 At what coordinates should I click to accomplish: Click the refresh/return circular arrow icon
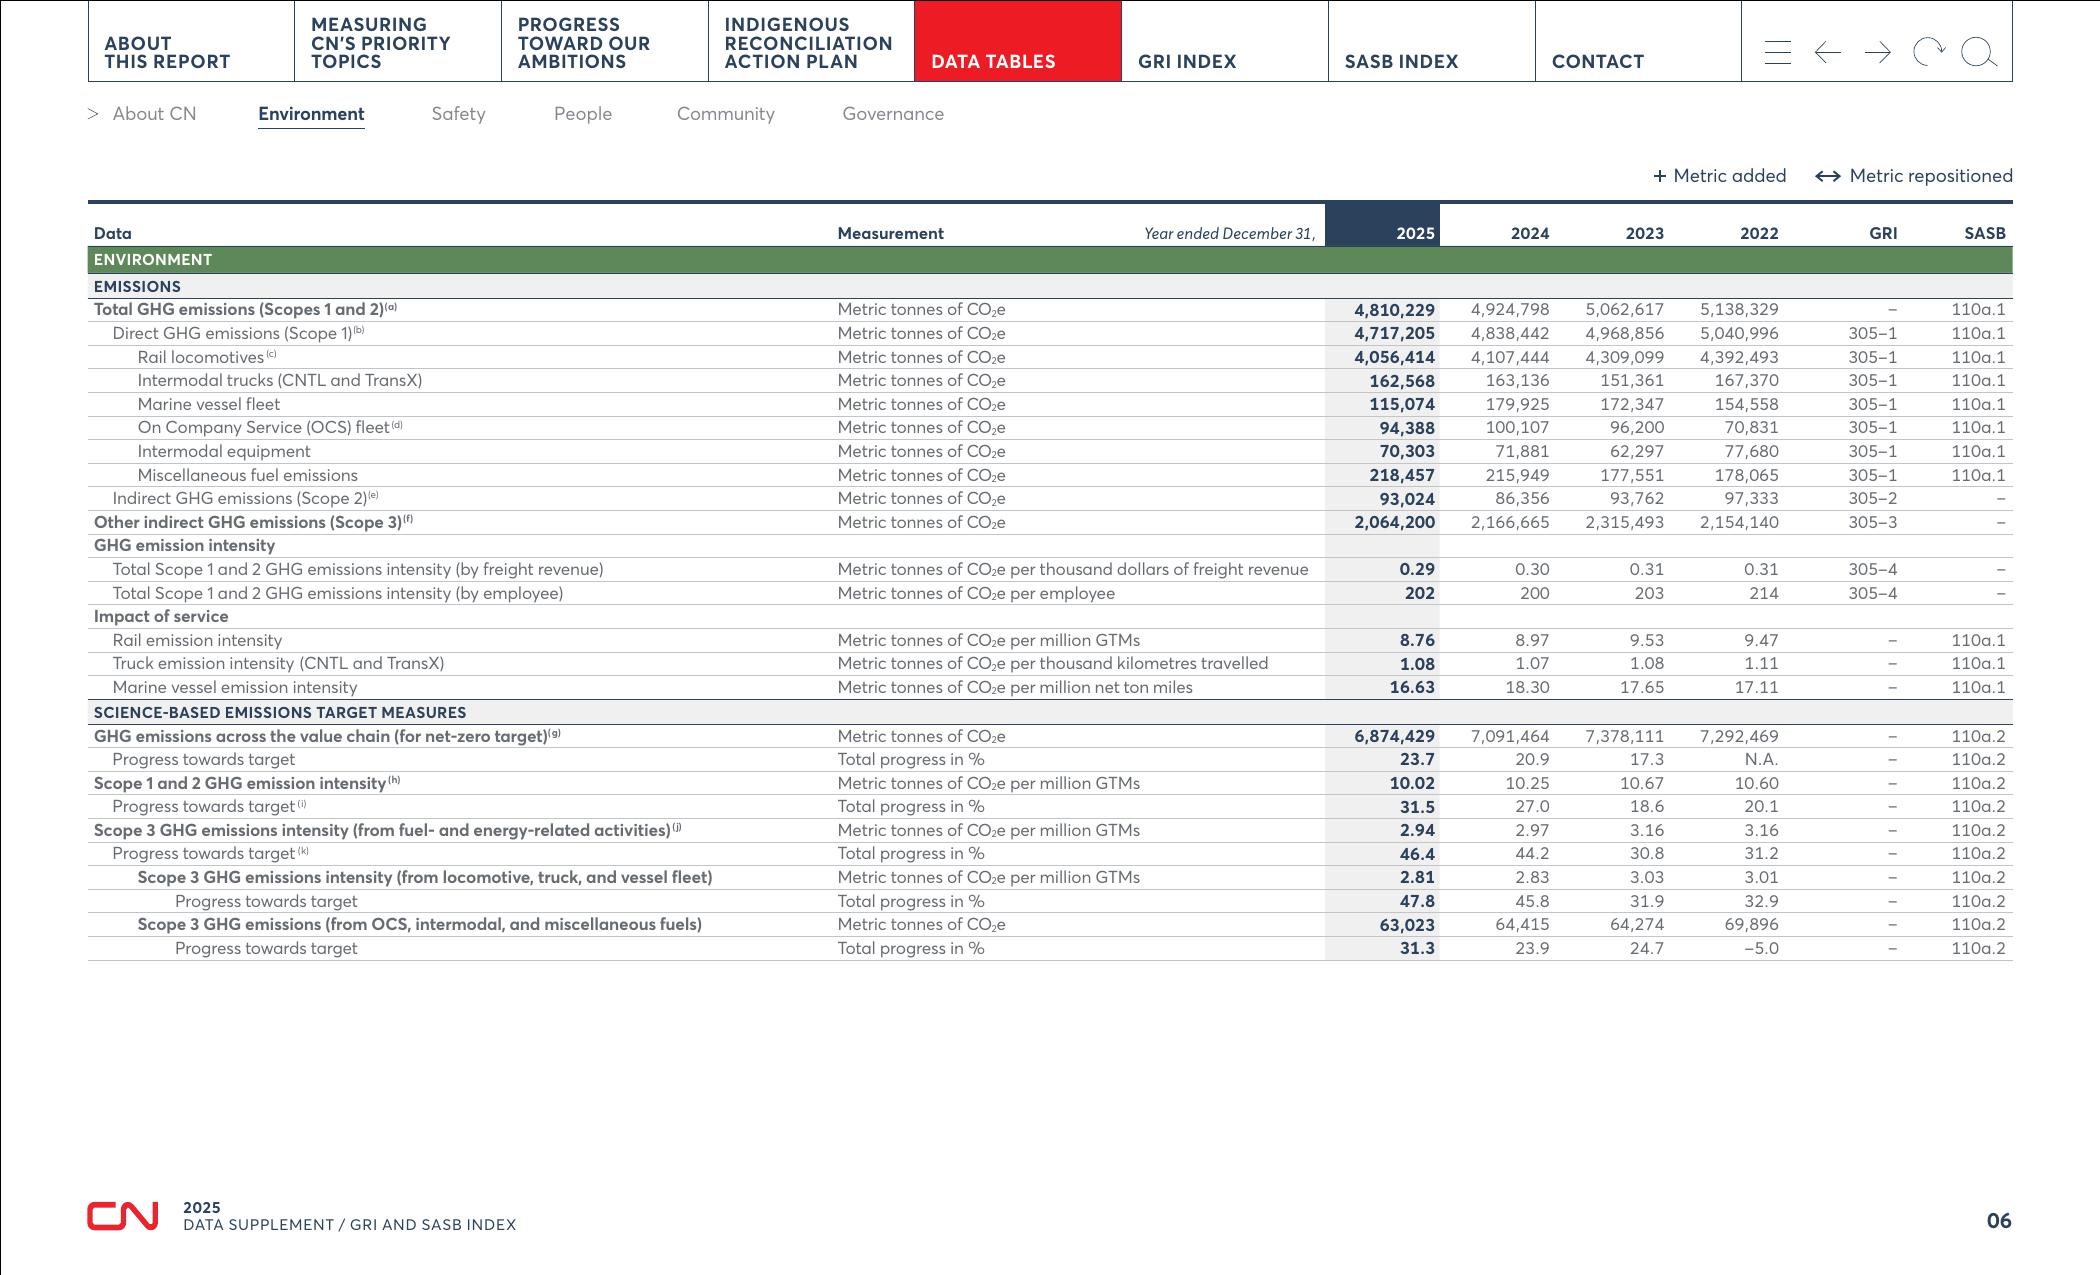1929,52
